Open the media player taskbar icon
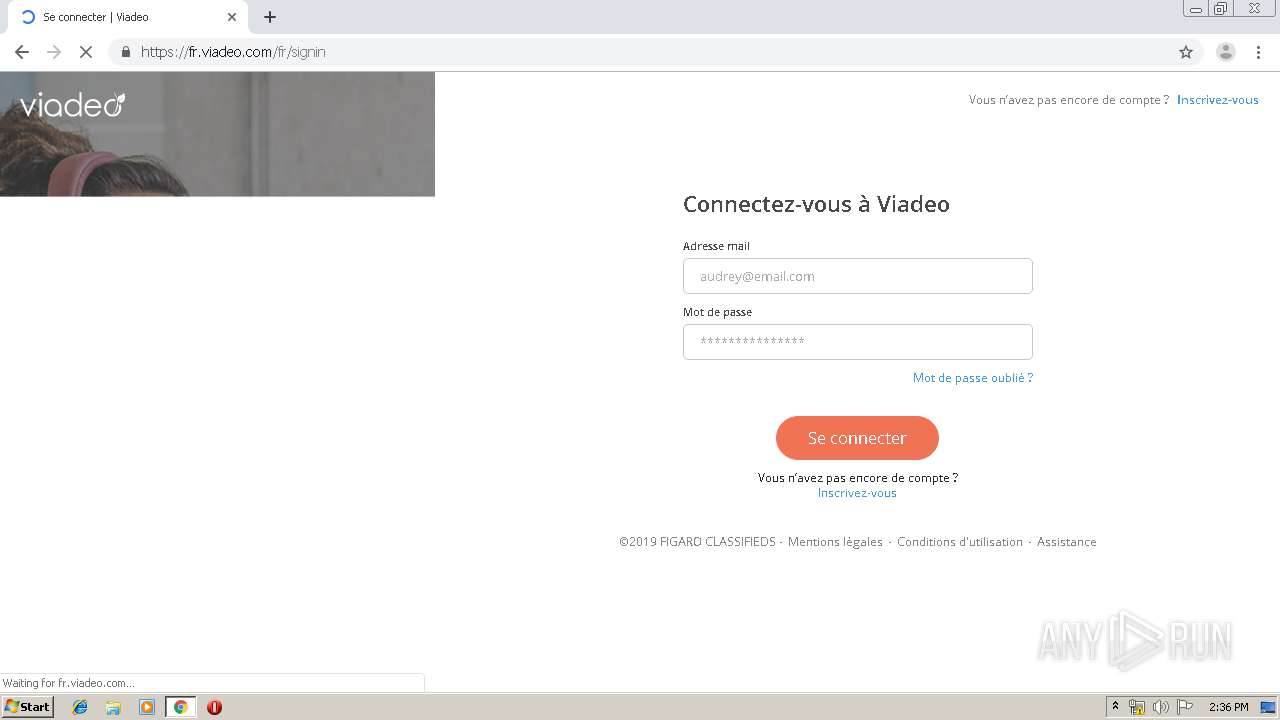The height and width of the screenshot is (720, 1280). [x=147, y=707]
